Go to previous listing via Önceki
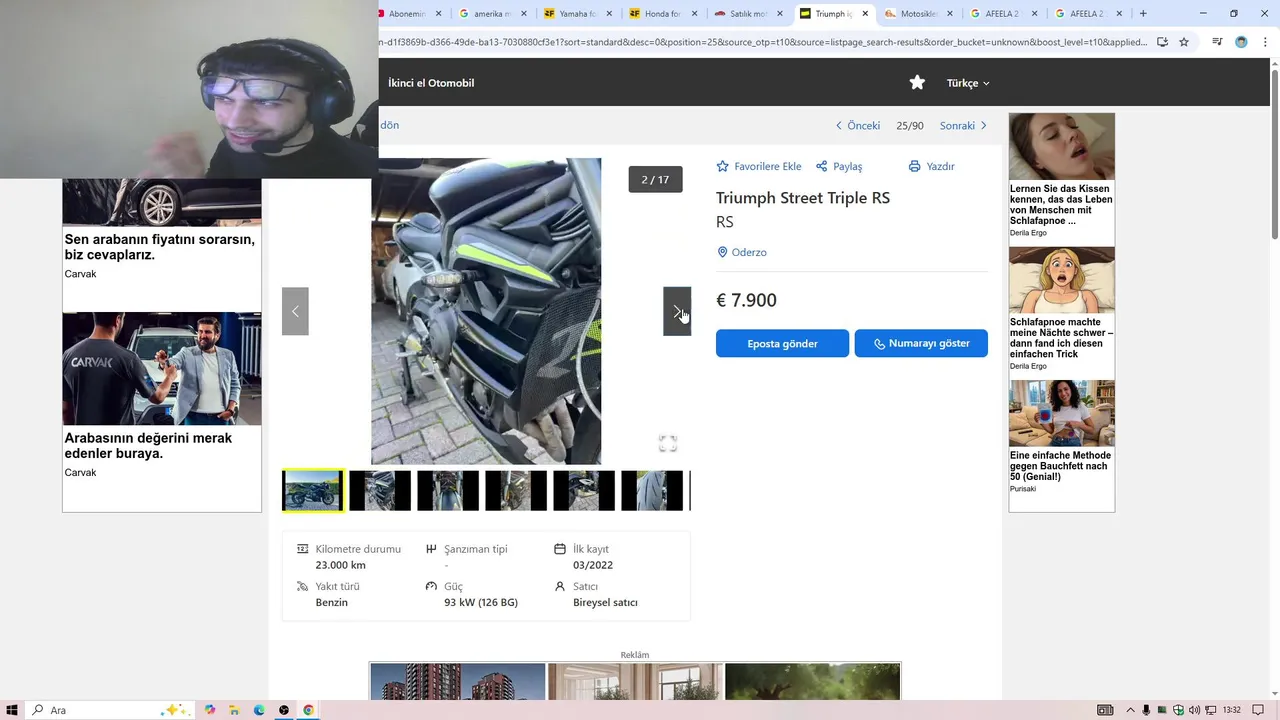 [858, 125]
